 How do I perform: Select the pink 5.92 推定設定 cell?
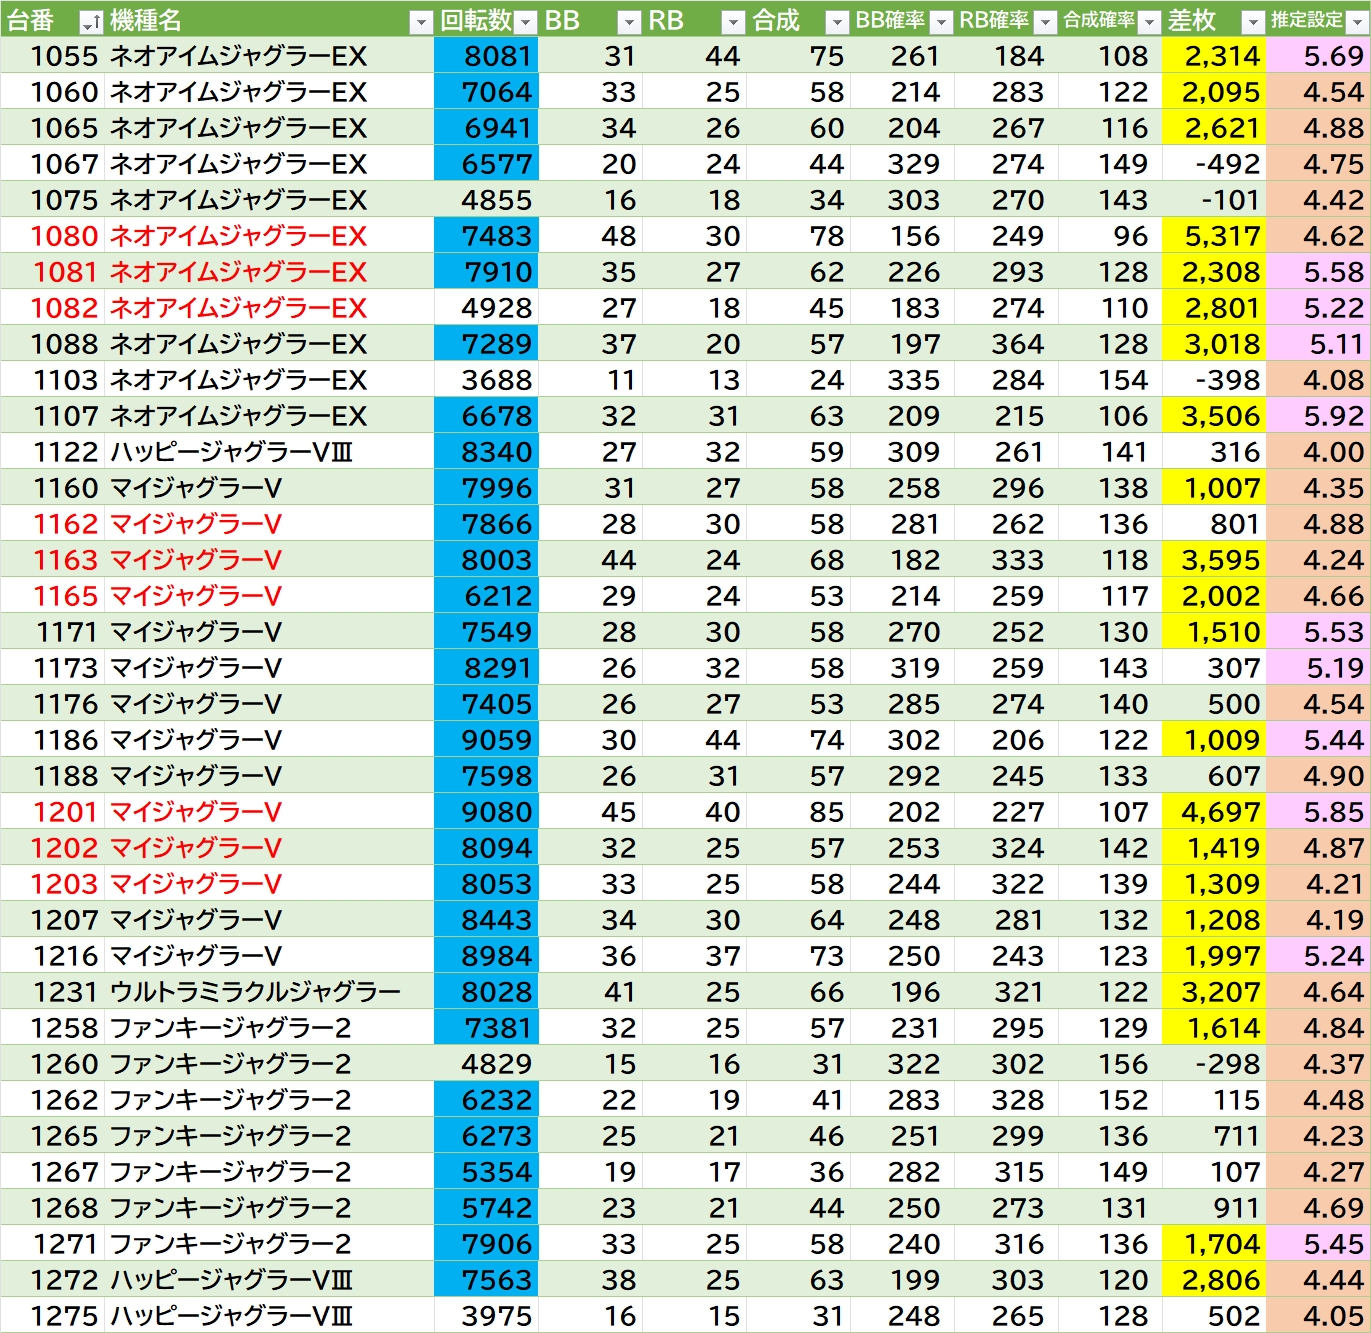coord(1318,416)
